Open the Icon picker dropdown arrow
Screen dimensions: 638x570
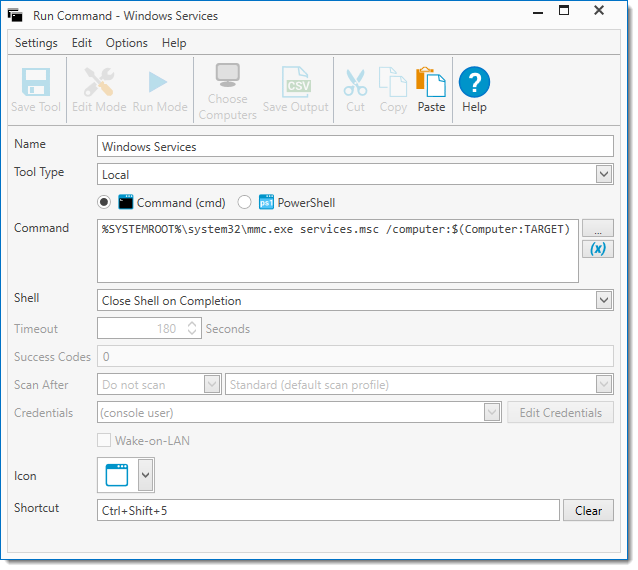[x=145, y=475]
